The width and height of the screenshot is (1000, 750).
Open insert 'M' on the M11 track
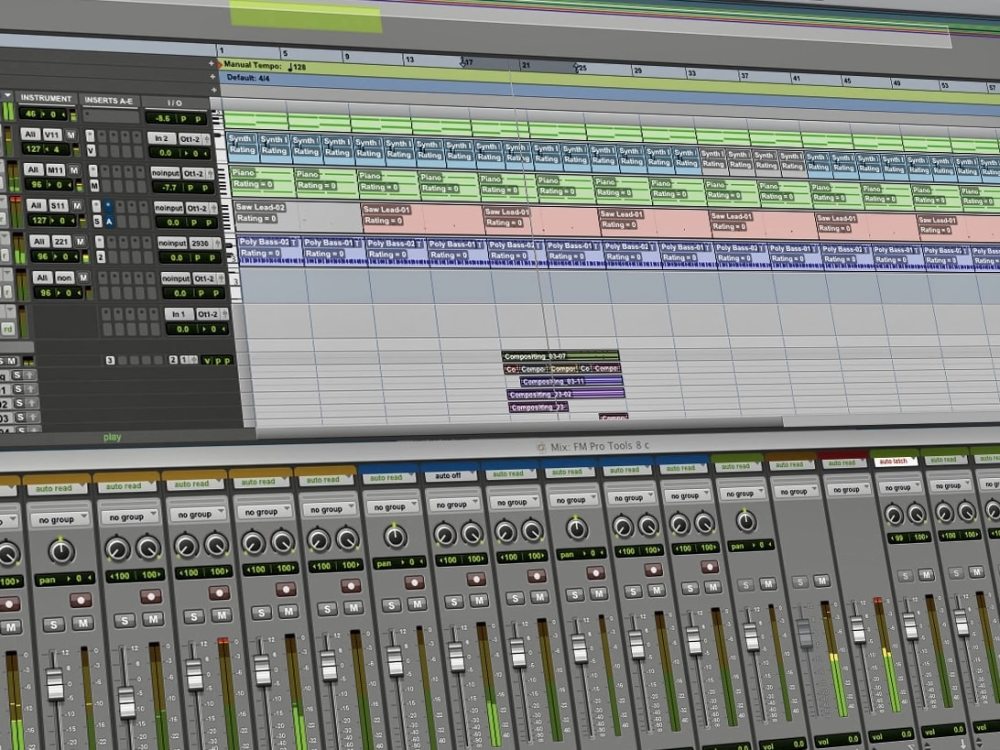click(x=94, y=186)
